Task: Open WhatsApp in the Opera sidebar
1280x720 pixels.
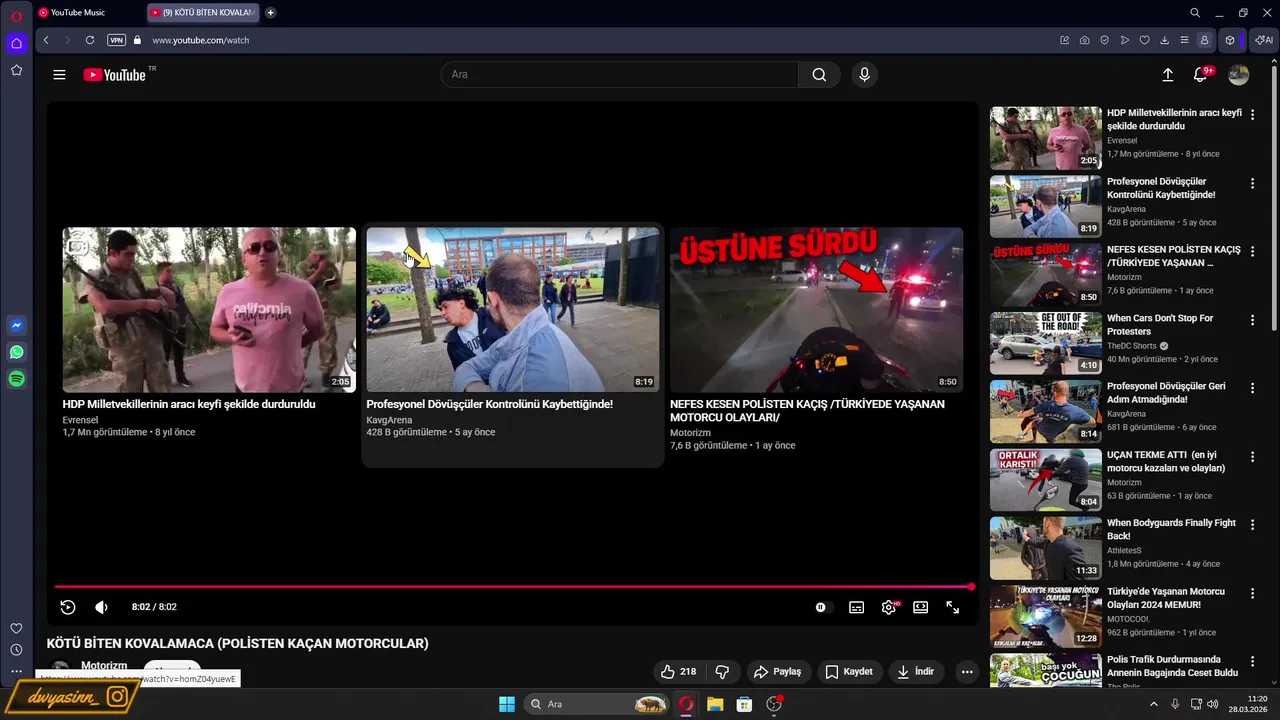Action: click(16, 352)
